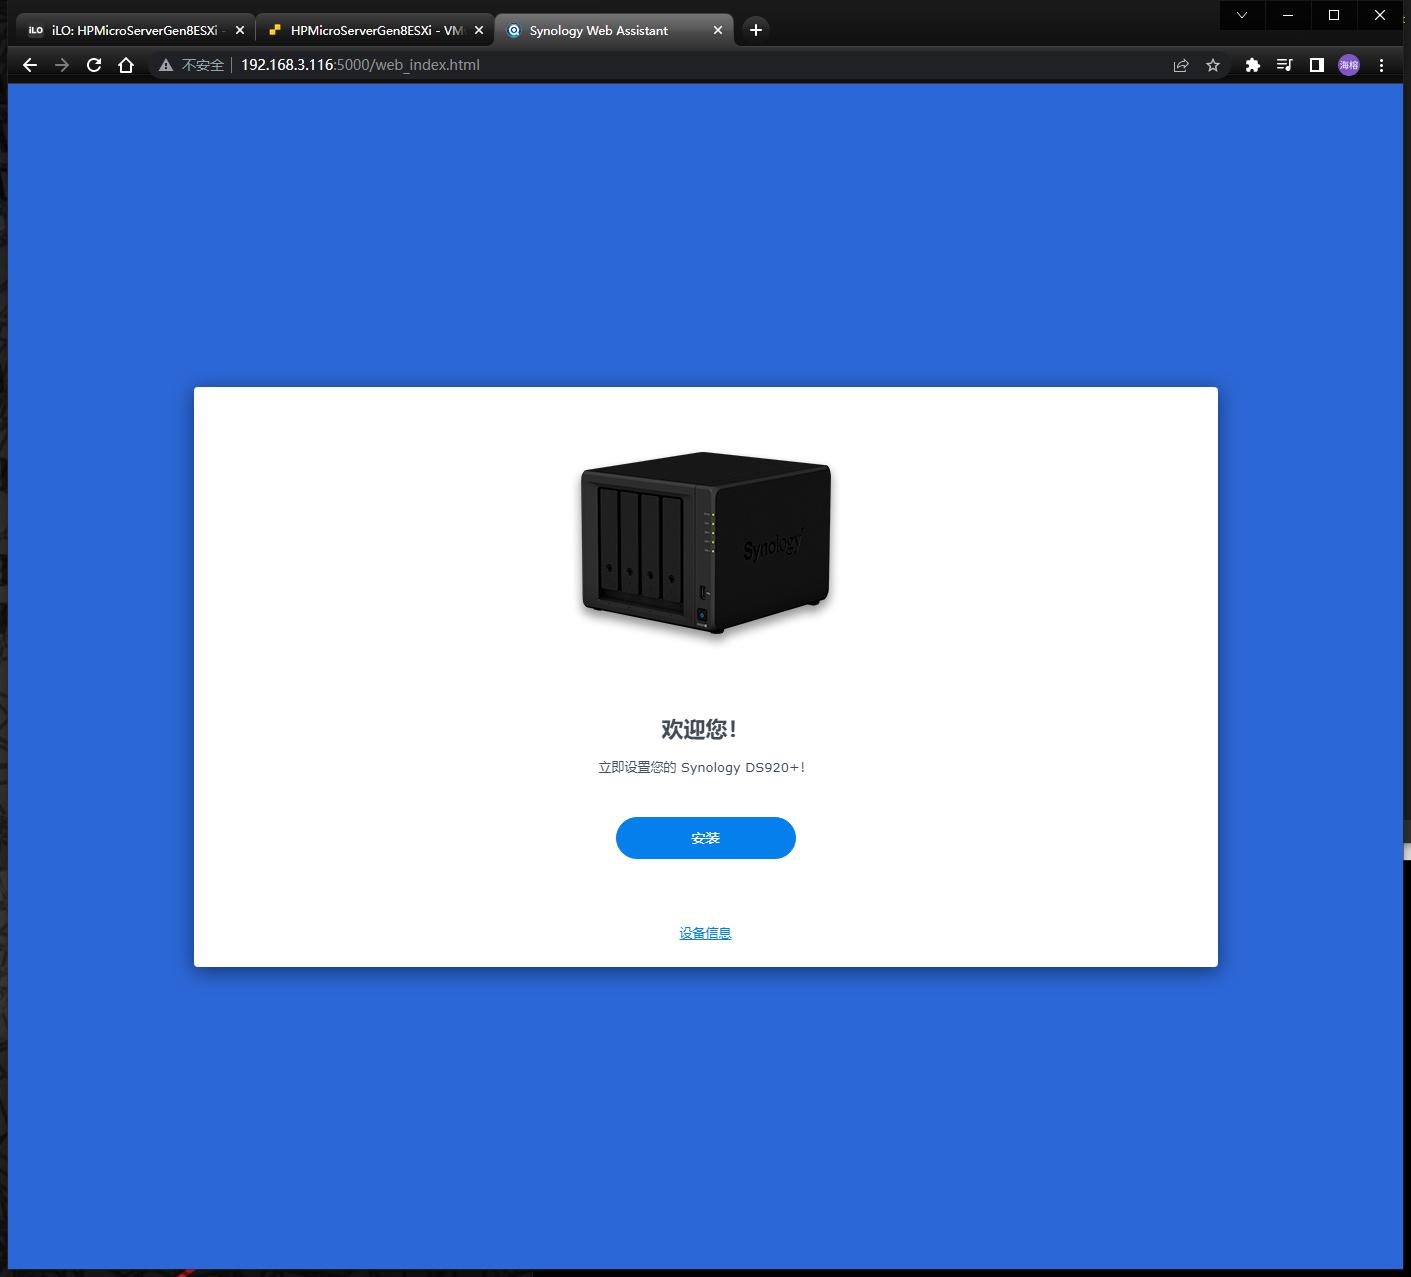The height and width of the screenshot is (1277, 1411).
Task: Go back to the previous page
Action: pos(30,65)
